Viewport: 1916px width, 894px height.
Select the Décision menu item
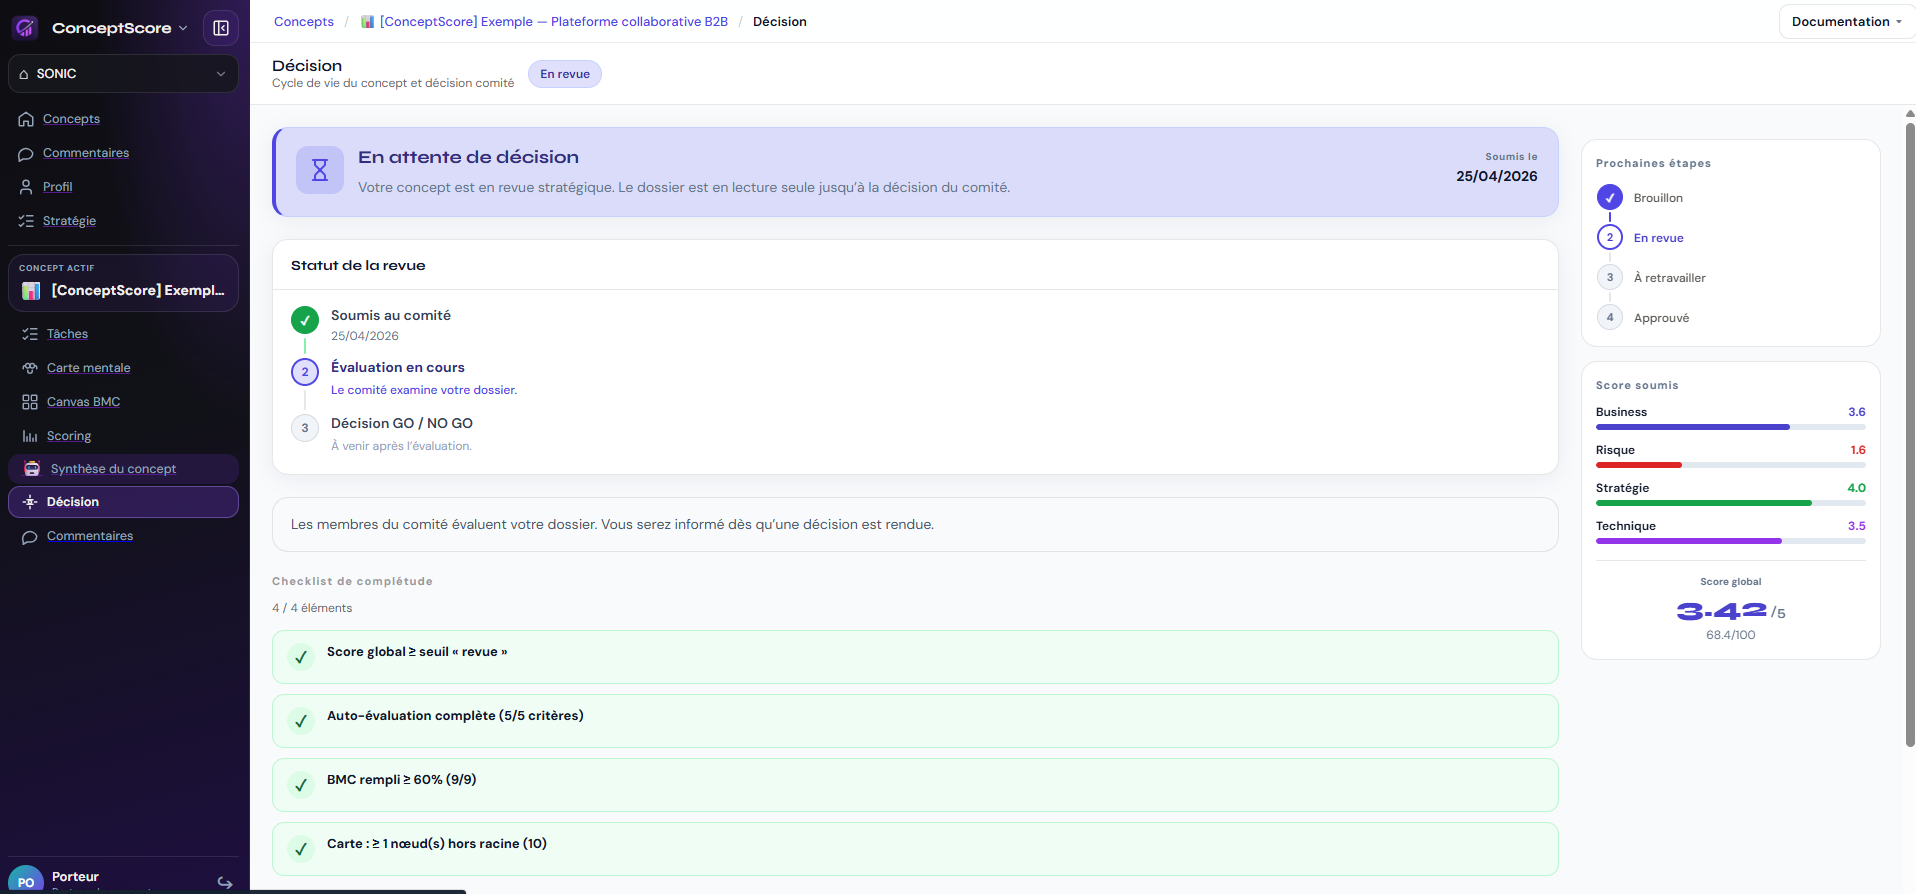coord(123,502)
